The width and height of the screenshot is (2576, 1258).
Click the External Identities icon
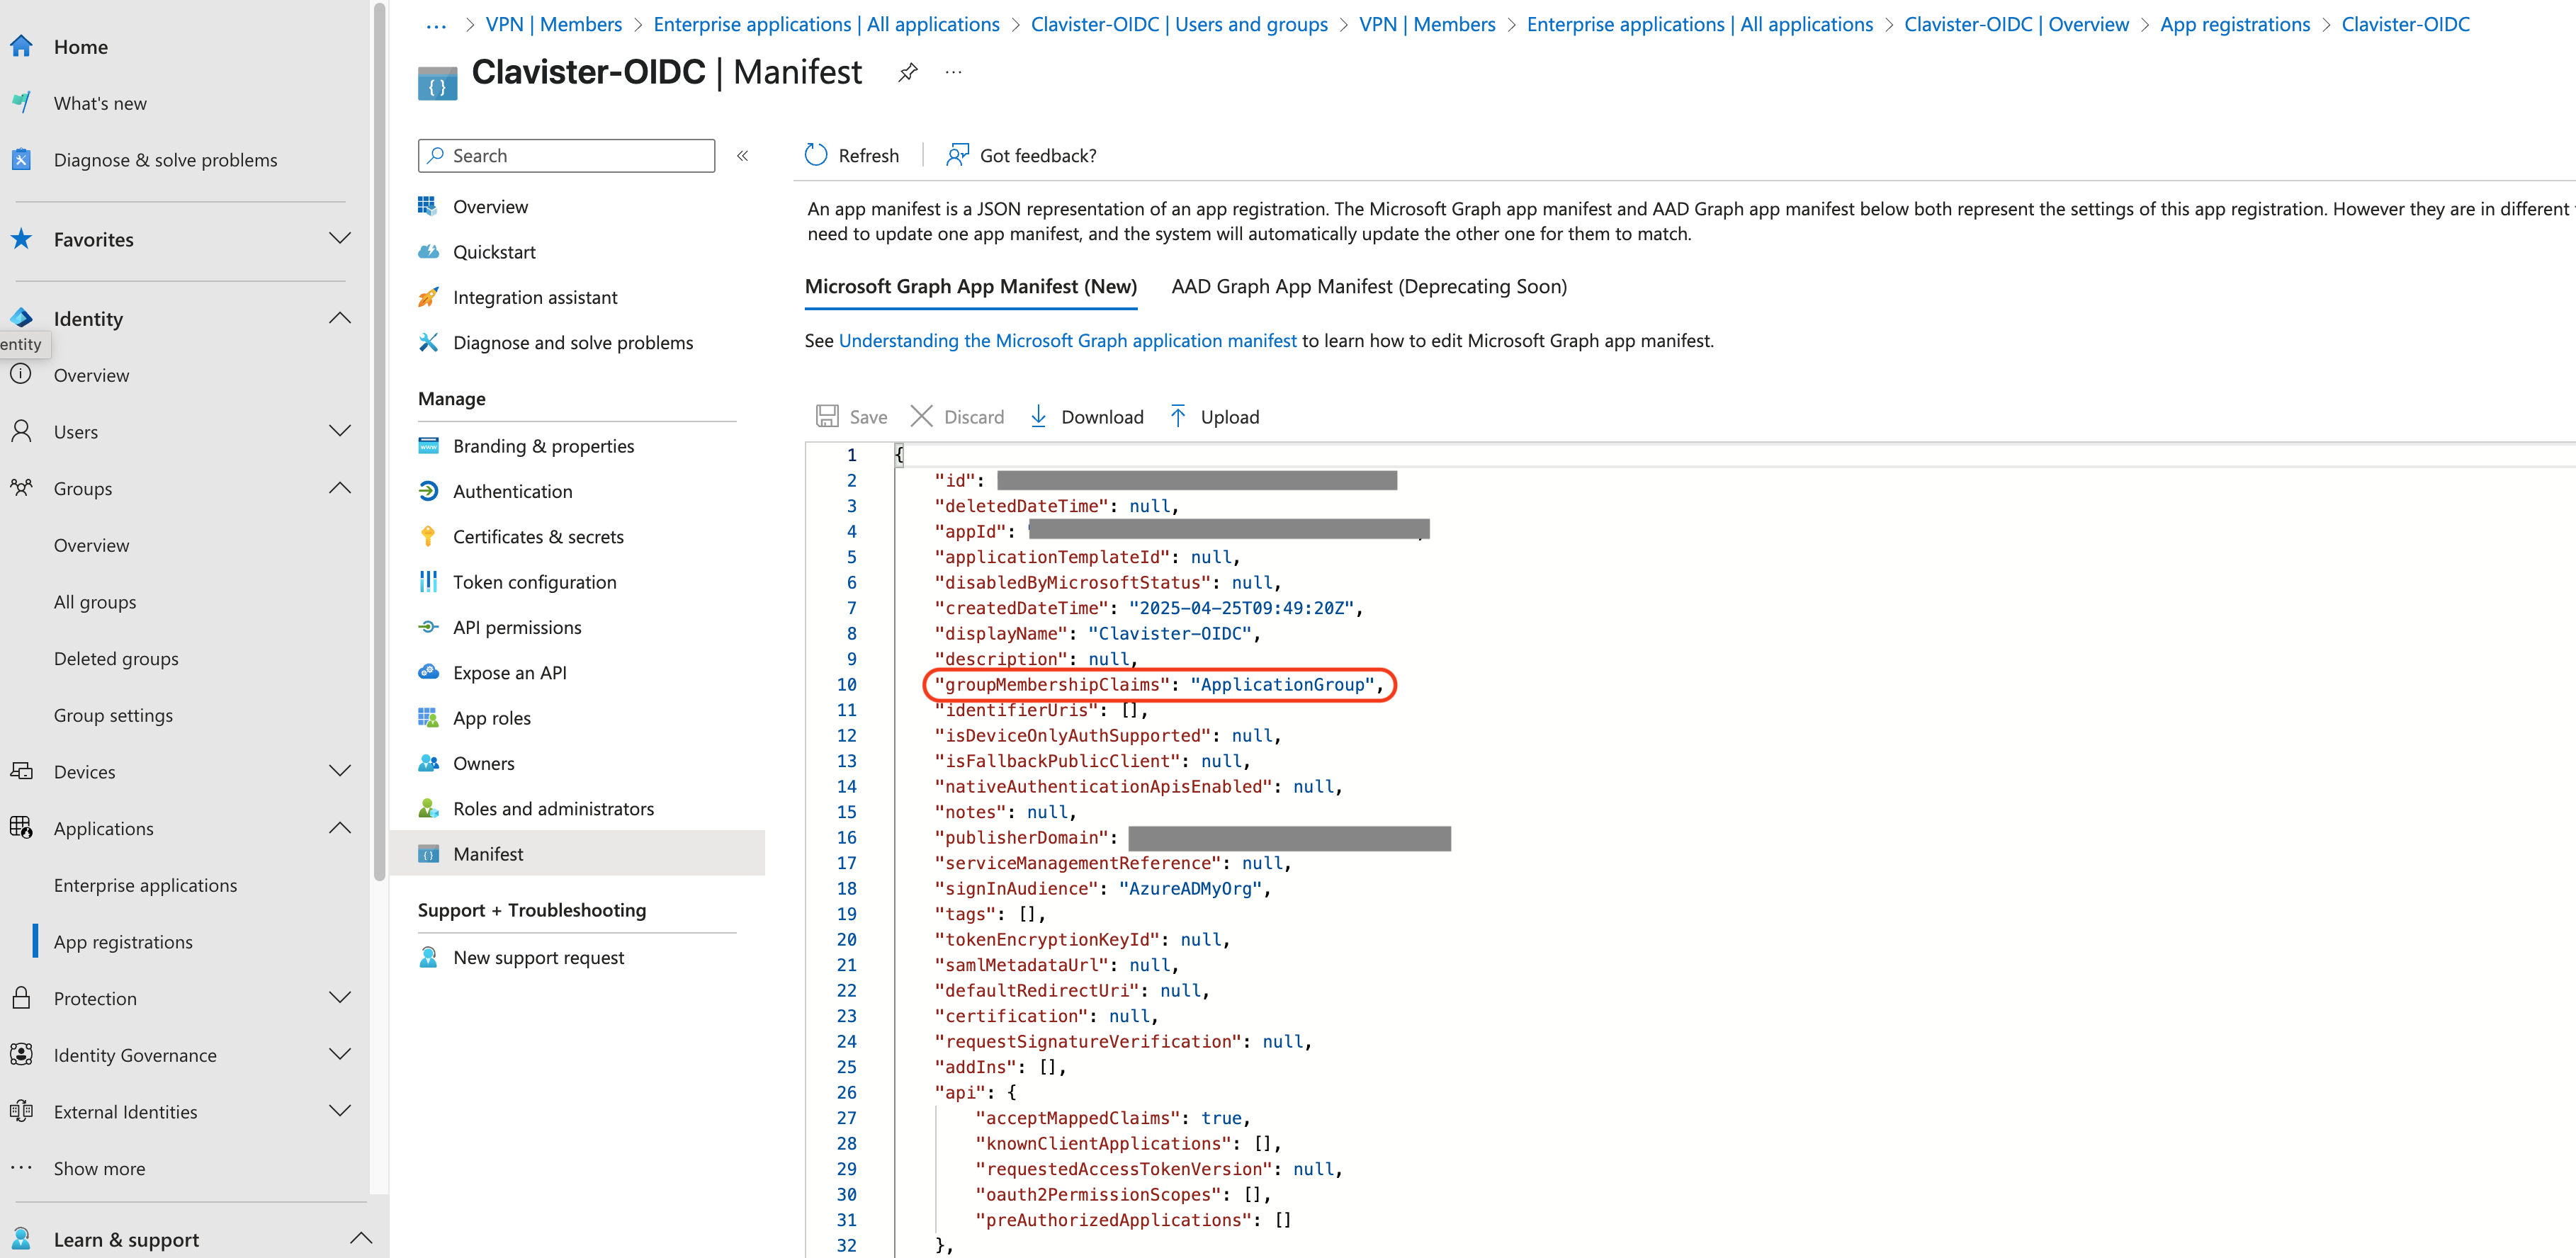(x=21, y=1111)
